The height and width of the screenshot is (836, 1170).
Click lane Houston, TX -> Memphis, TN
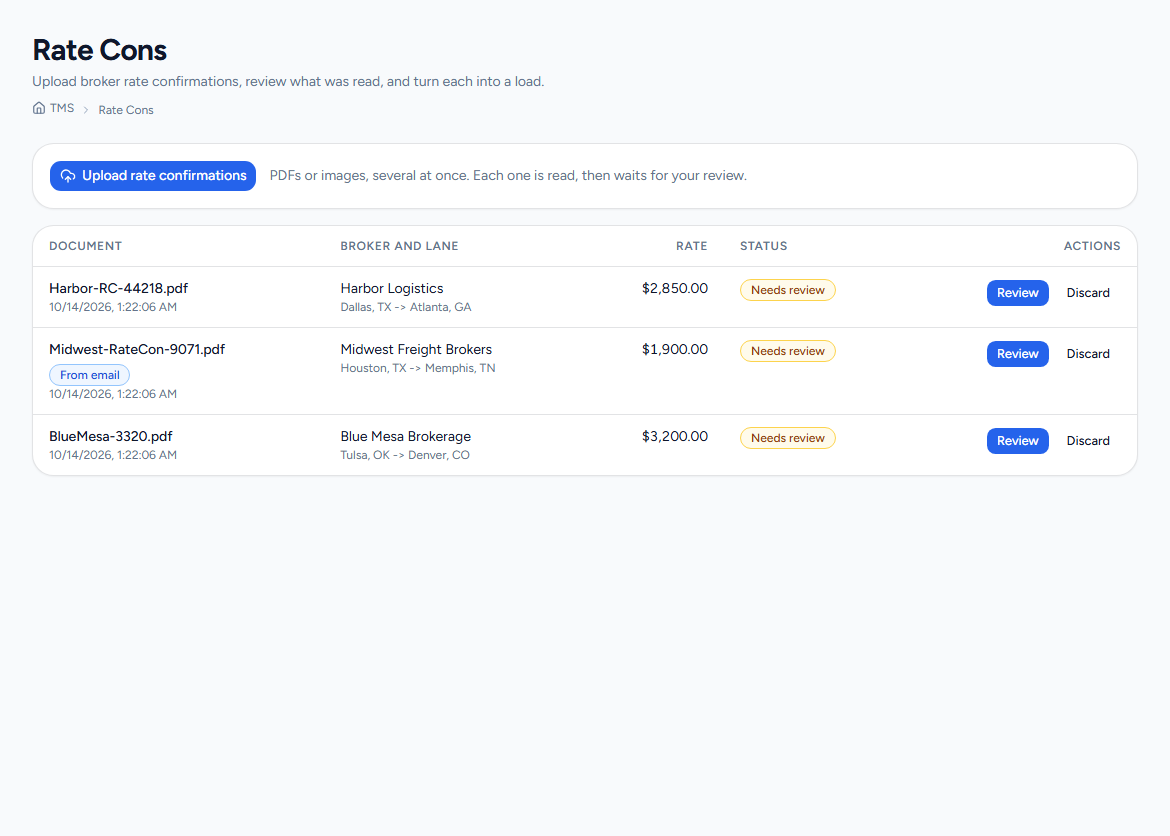click(418, 368)
